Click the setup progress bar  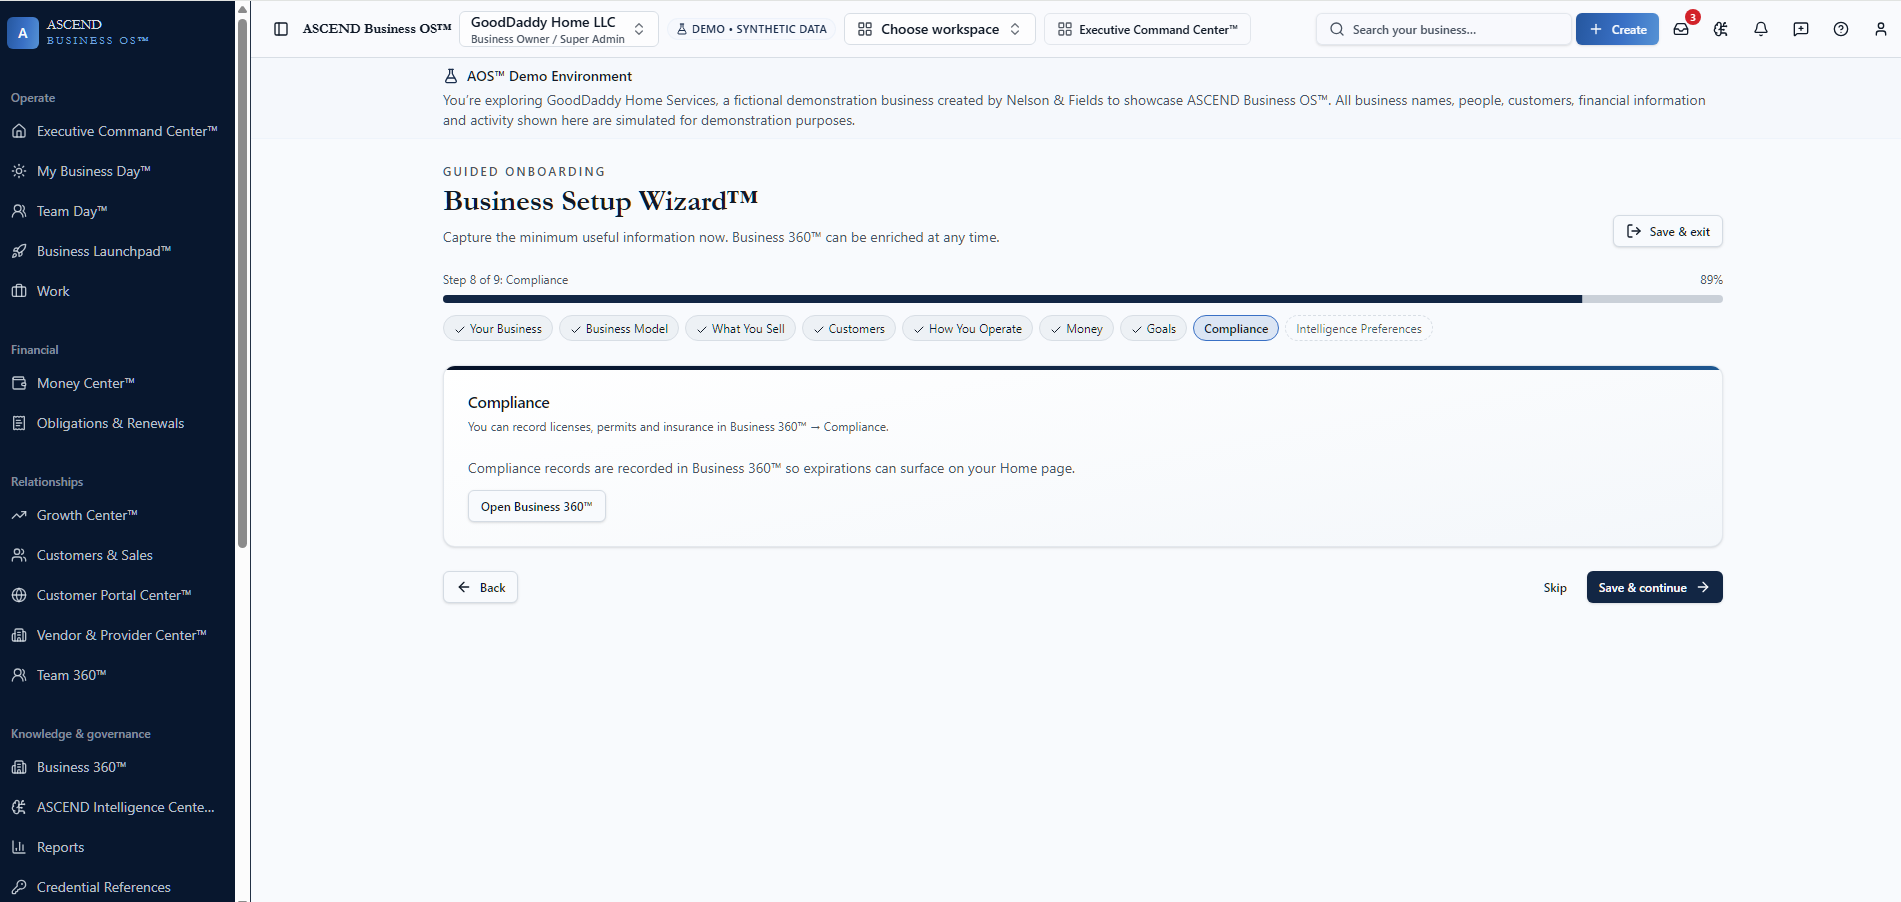pyautogui.click(x=1082, y=298)
